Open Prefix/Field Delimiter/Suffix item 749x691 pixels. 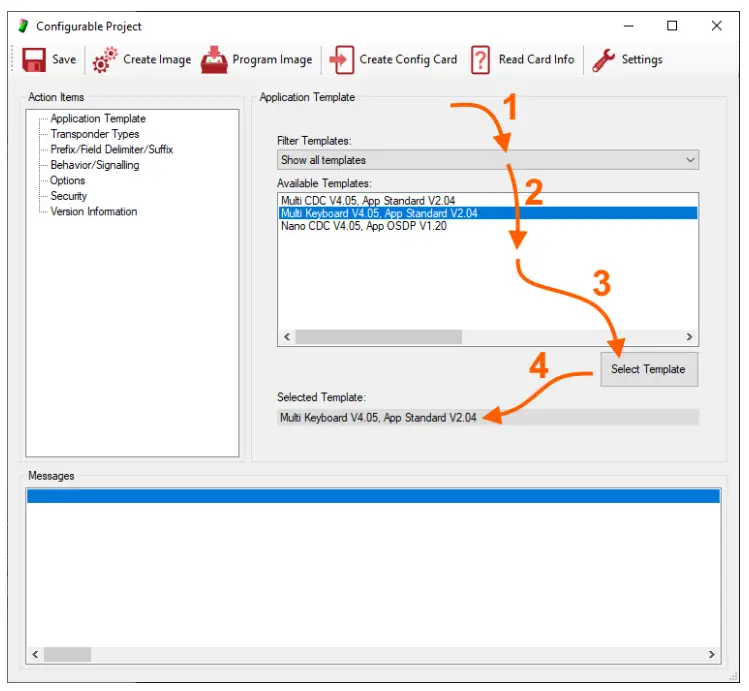(x=112, y=149)
